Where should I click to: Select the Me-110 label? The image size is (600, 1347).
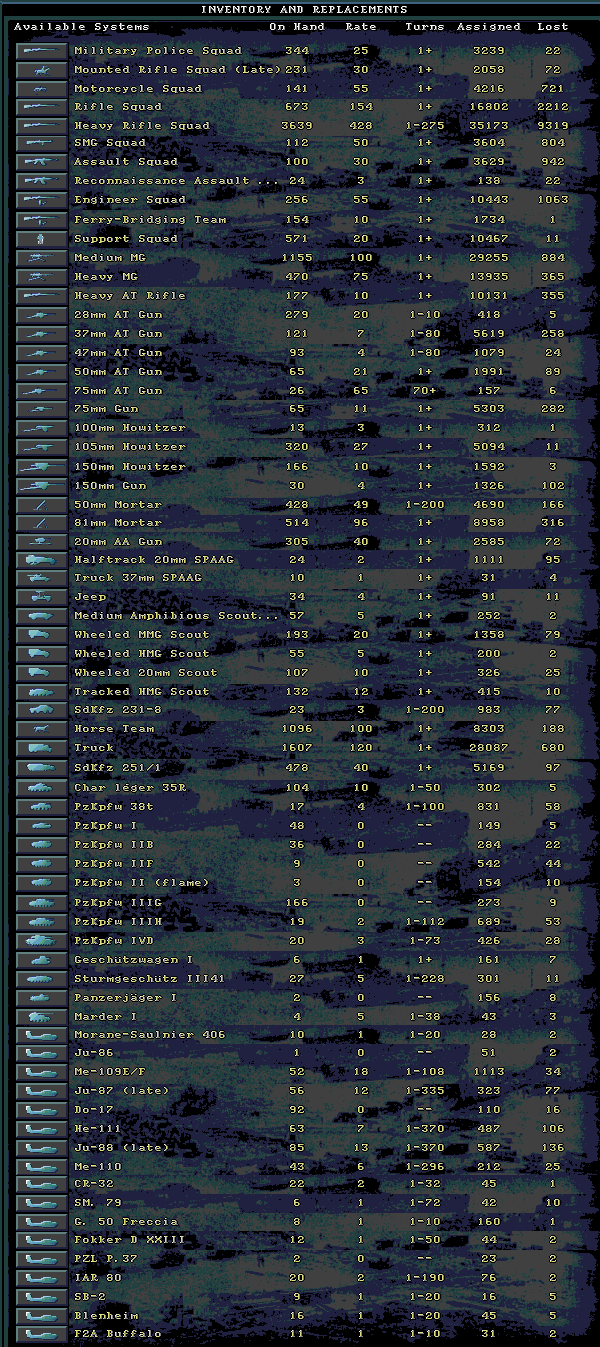point(97,1166)
